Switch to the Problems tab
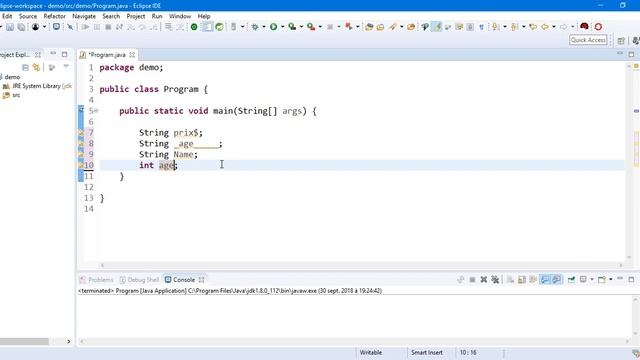The height and width of the screenshot is (360, 640). click(x=96, y=280)
